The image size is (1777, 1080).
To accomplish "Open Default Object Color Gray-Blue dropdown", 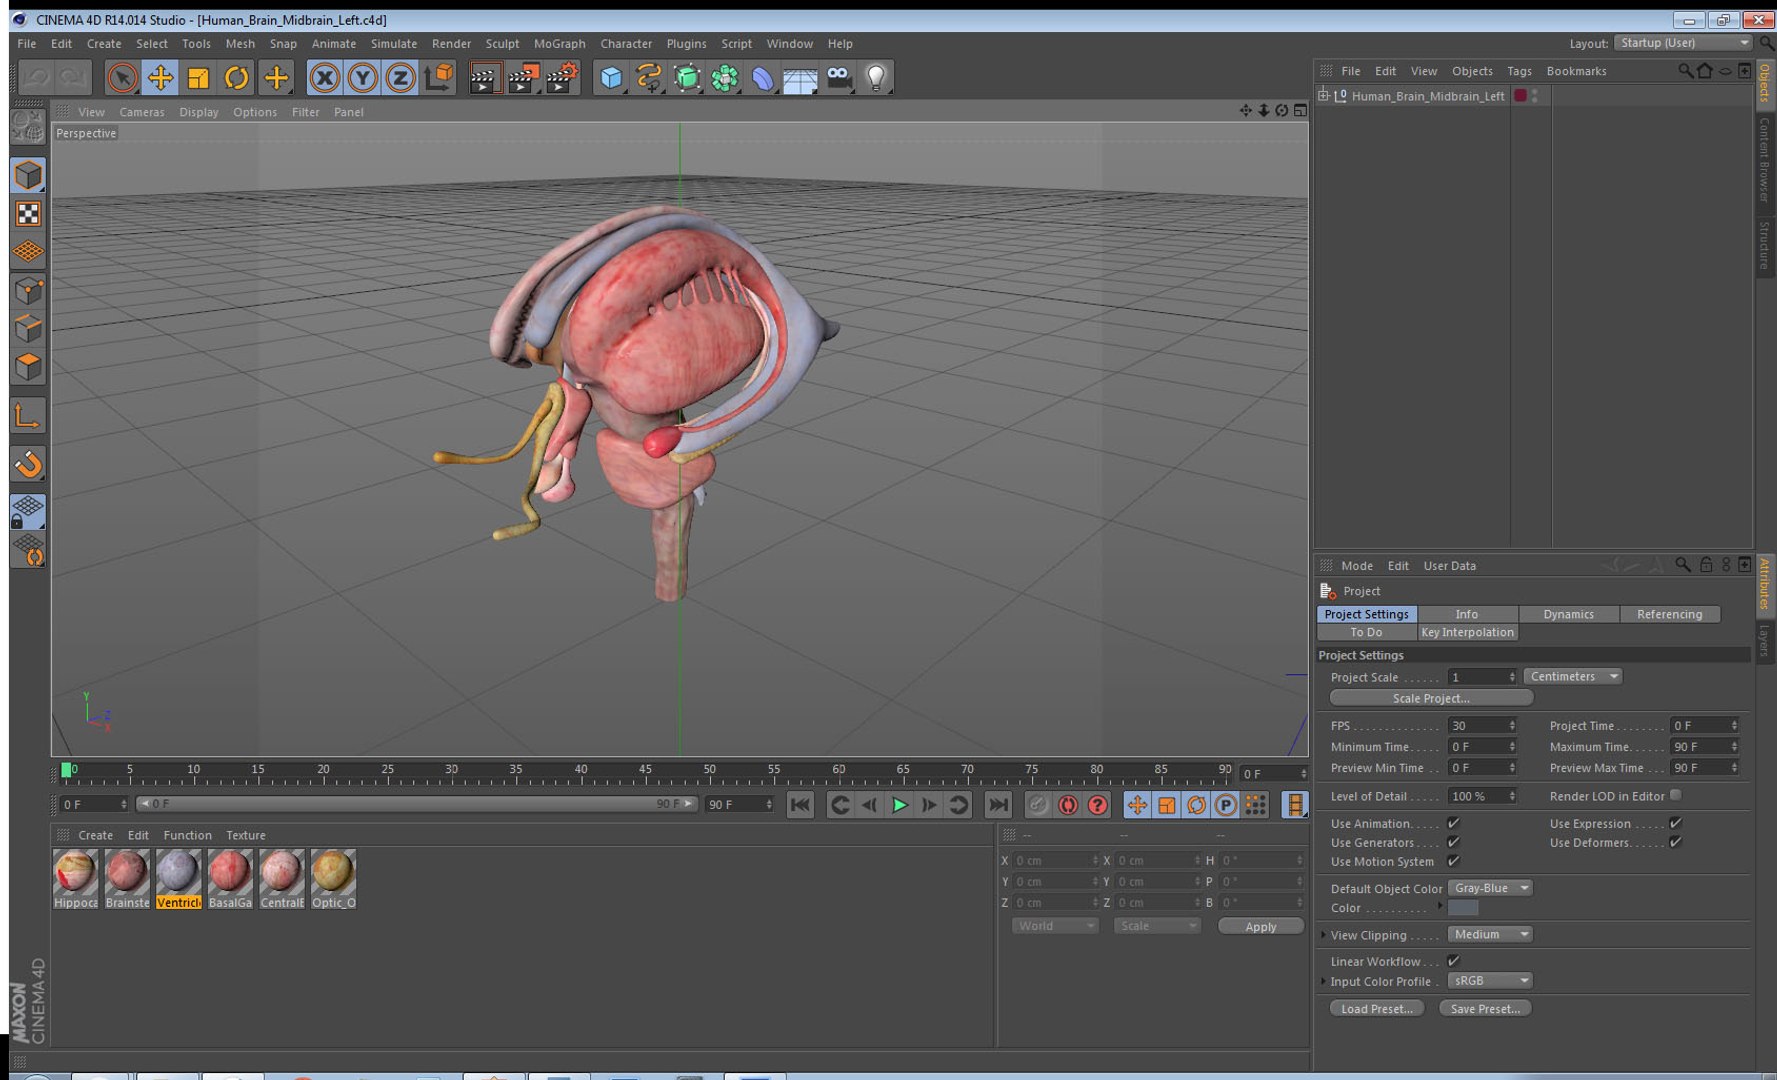I will pyautogui.click(x=1490, y=888).
